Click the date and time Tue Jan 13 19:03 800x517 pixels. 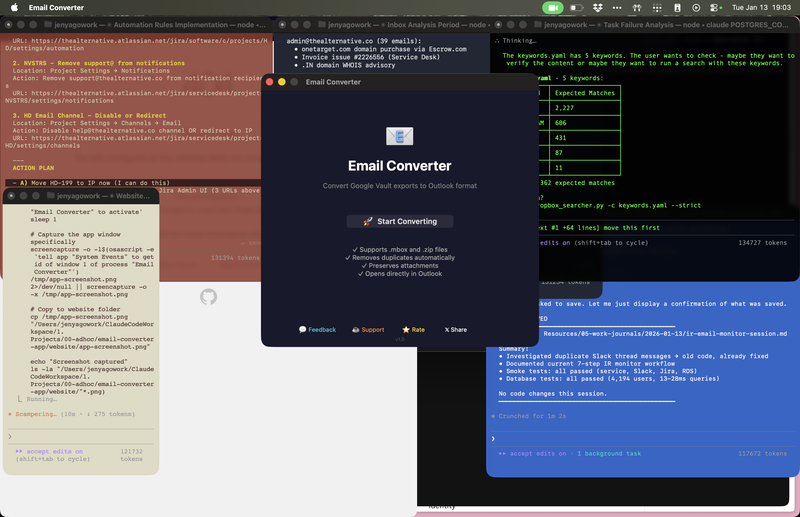coord(761,8)
